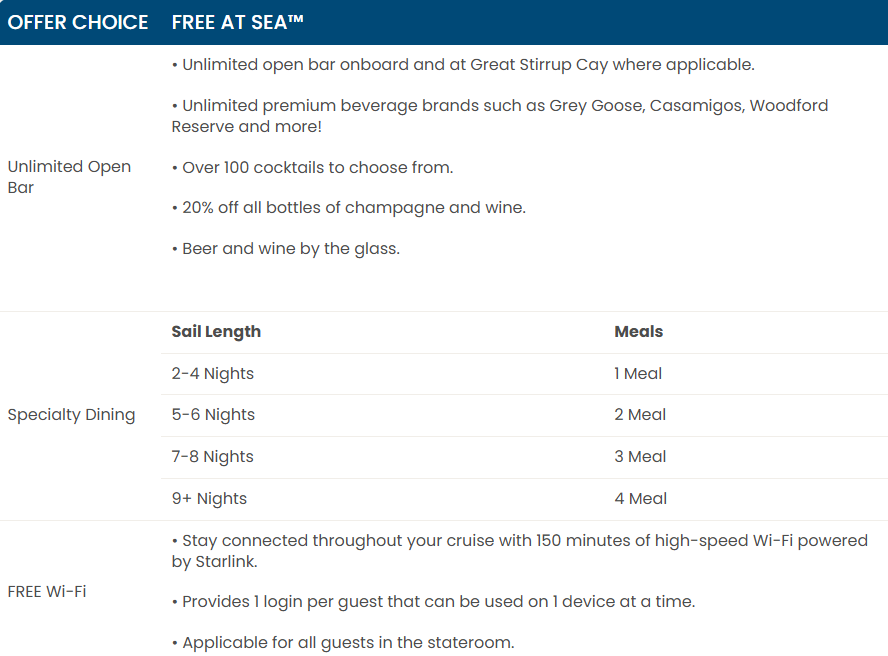Image resolution: width=888 pixels, height=656 pixels.
Task: Select the 2-4 Nights row
Action: point(524,374)
